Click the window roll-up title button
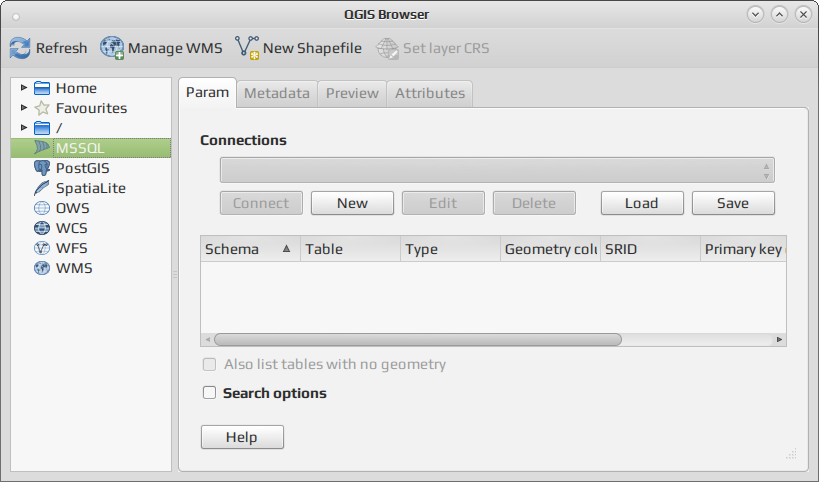This screenshot has height=482, width=819. 779,14
